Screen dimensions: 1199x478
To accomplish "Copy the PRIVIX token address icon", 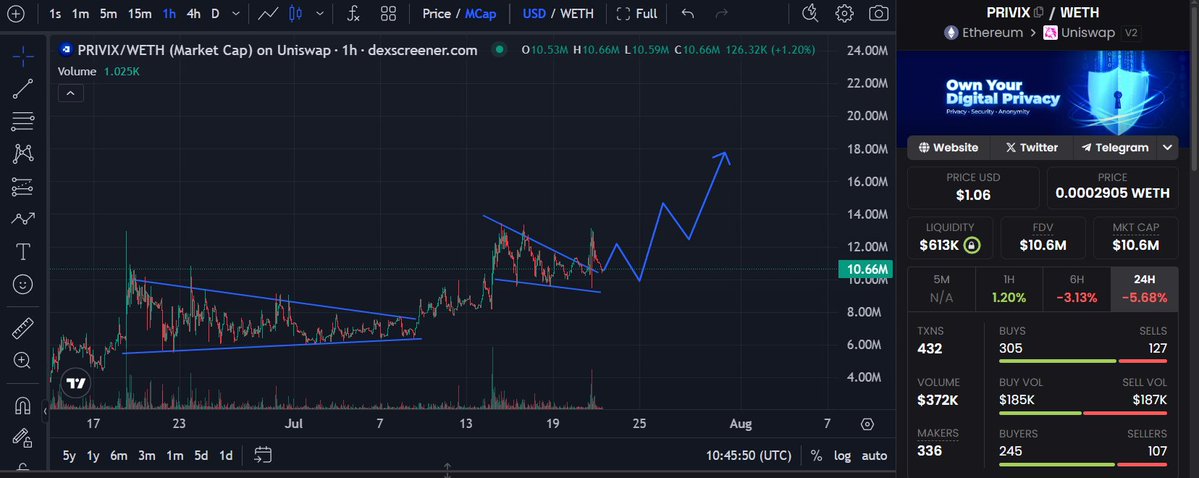I will pos(1038,12).
